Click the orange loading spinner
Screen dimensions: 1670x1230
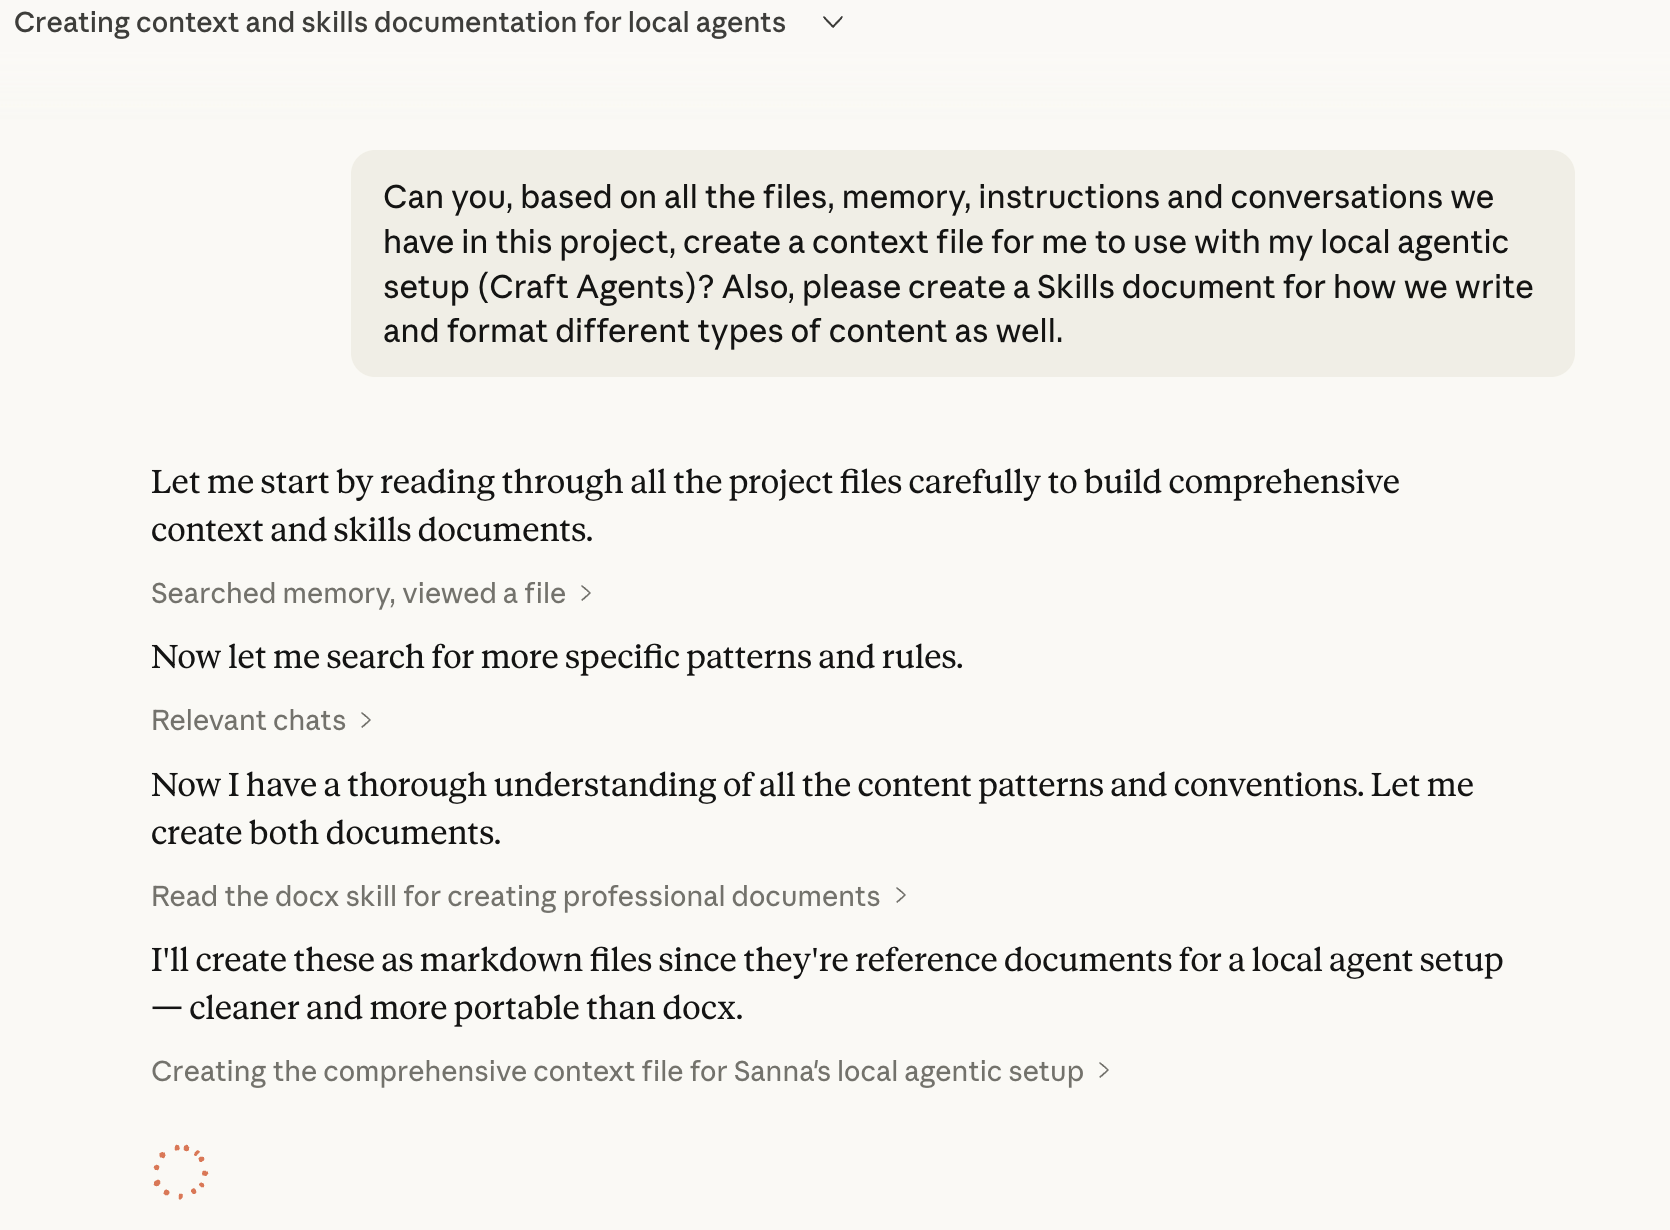click(x=180, y=1171)
